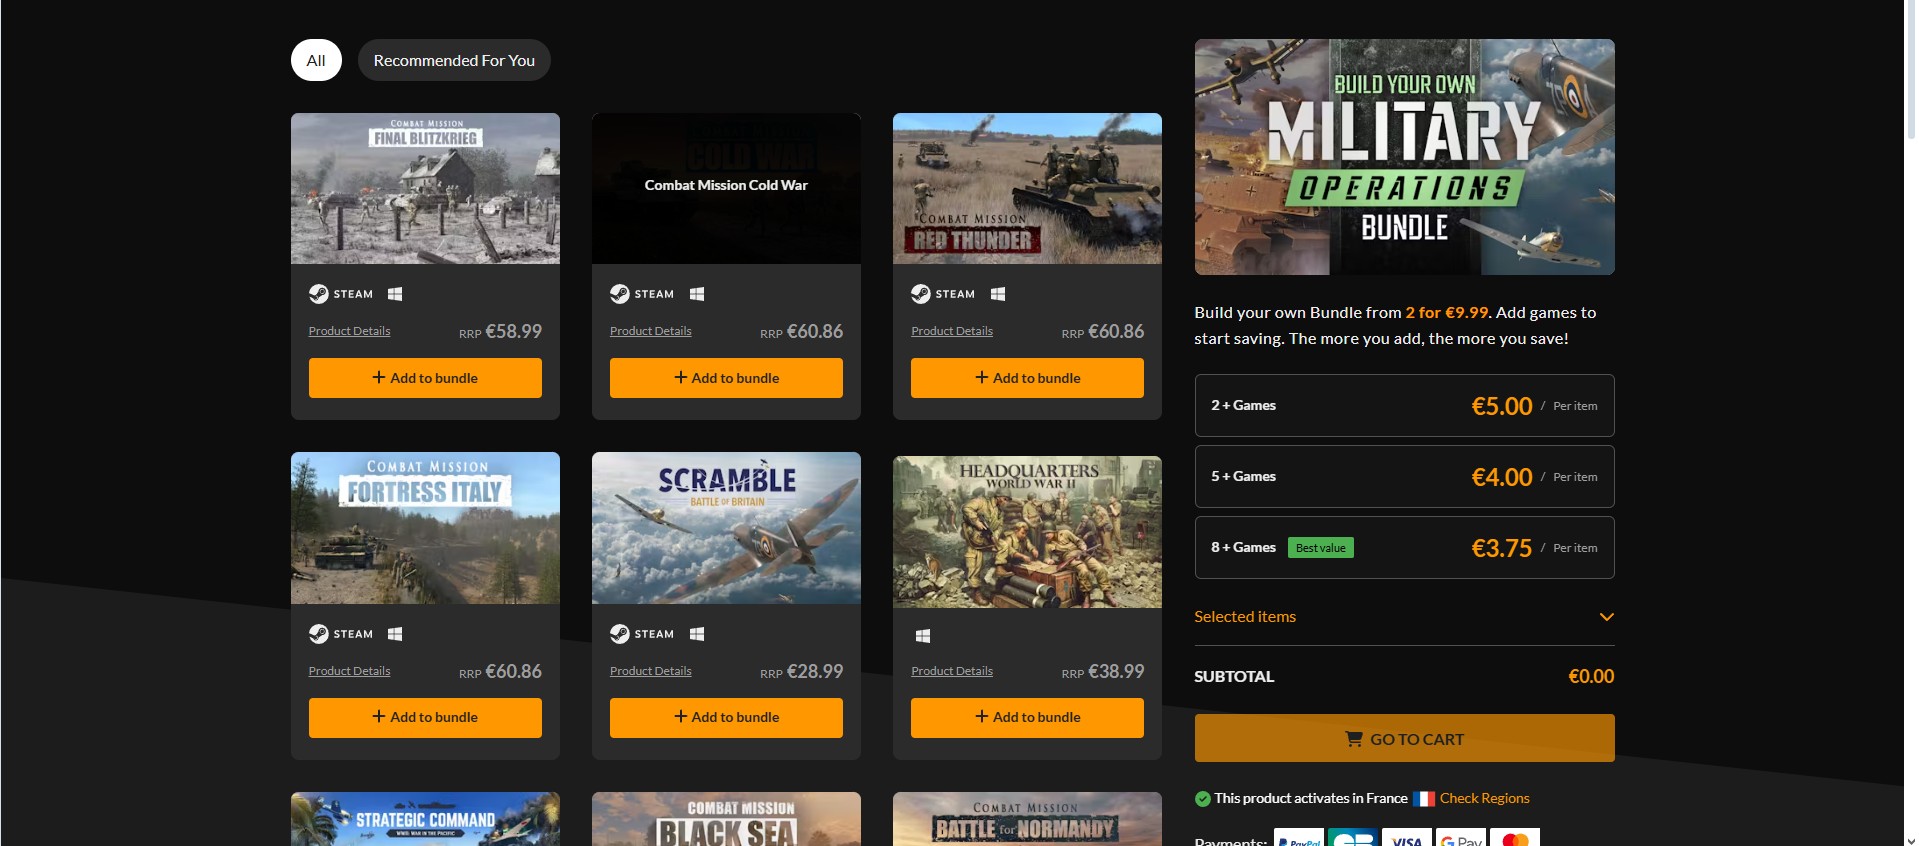Click Steam icon on Red Thunder card
Viewport: 1919px width, 846px height.
coord(921,294)
